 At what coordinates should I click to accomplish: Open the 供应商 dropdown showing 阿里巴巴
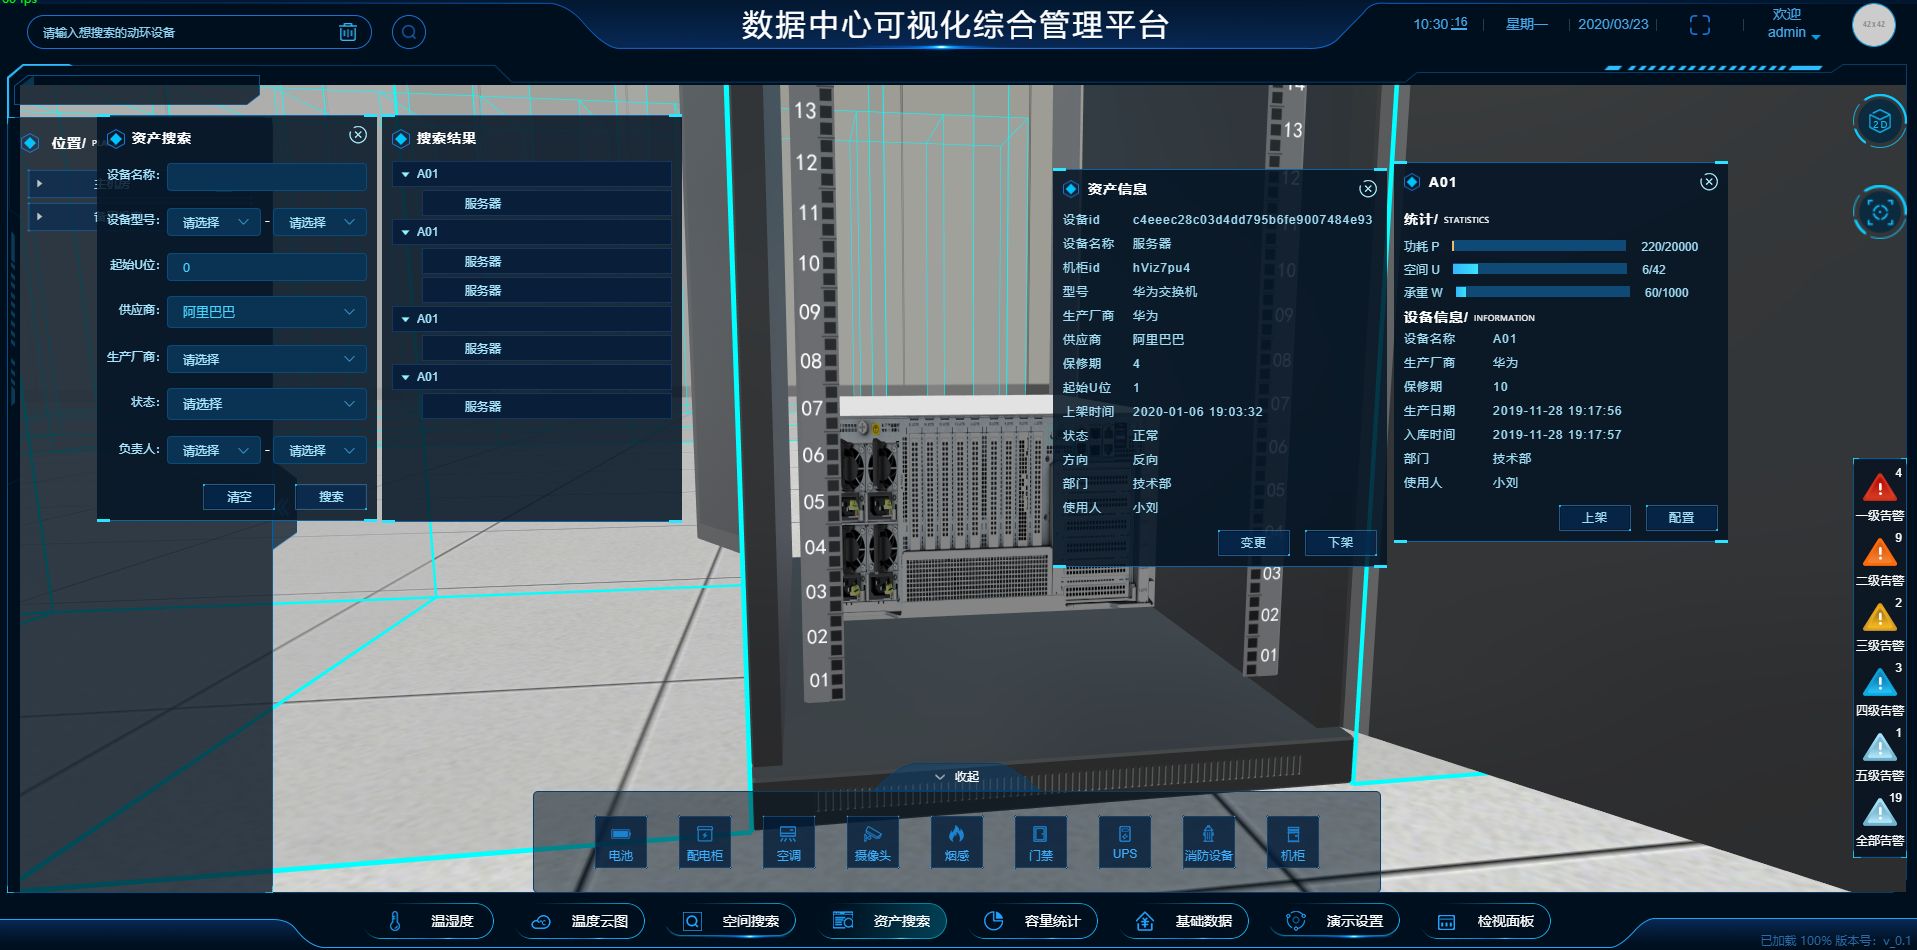tap(266, 312)
